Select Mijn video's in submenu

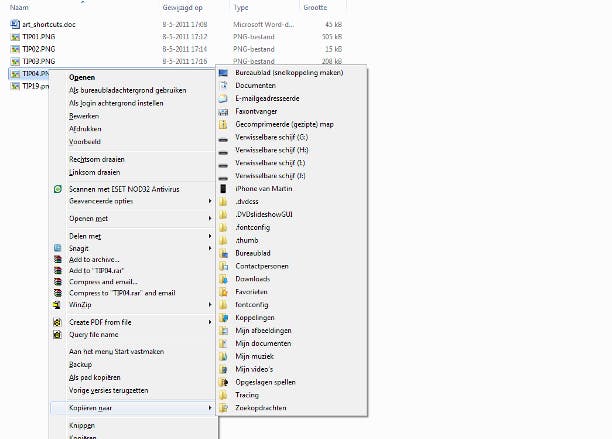click(x=254, y=369)
